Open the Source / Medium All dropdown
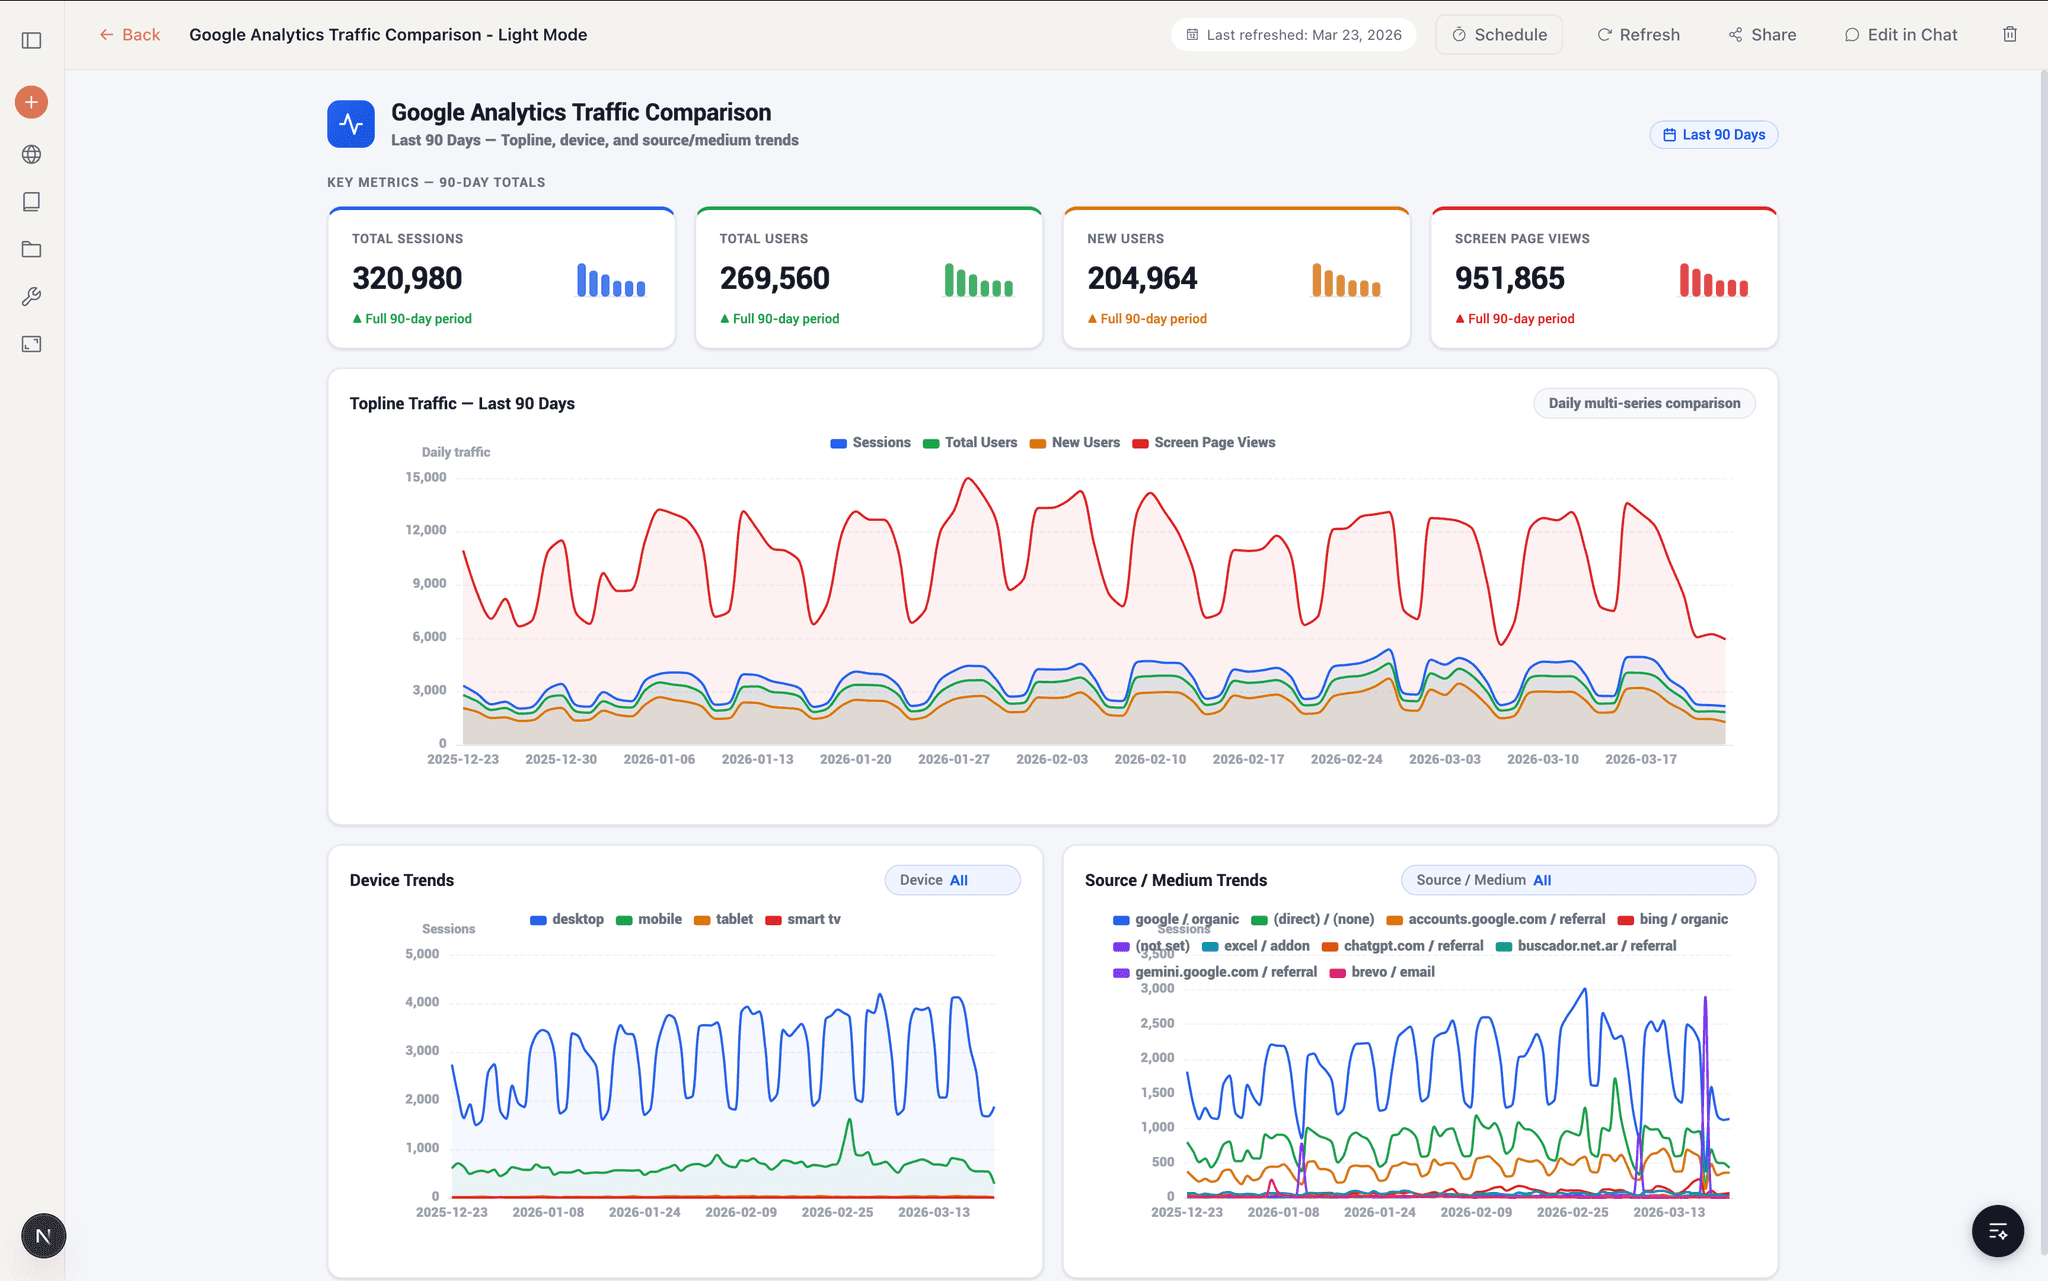This screenshot has height=1281, width=2048. point(1577,880)
